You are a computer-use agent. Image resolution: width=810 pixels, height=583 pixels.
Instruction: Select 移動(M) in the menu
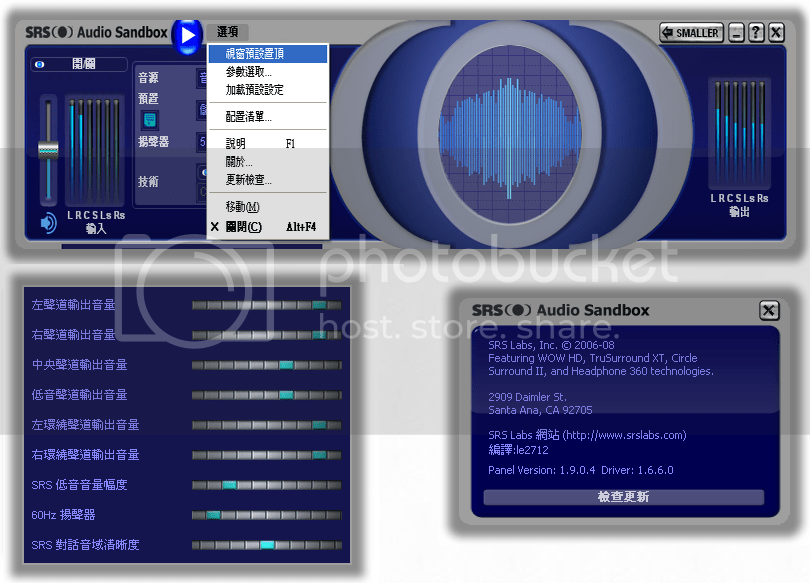pyautogui.click(x=268, y=207)
